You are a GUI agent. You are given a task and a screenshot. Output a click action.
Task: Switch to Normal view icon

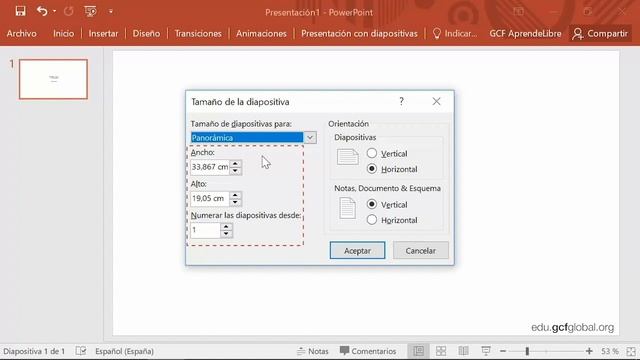pos(419,351)
